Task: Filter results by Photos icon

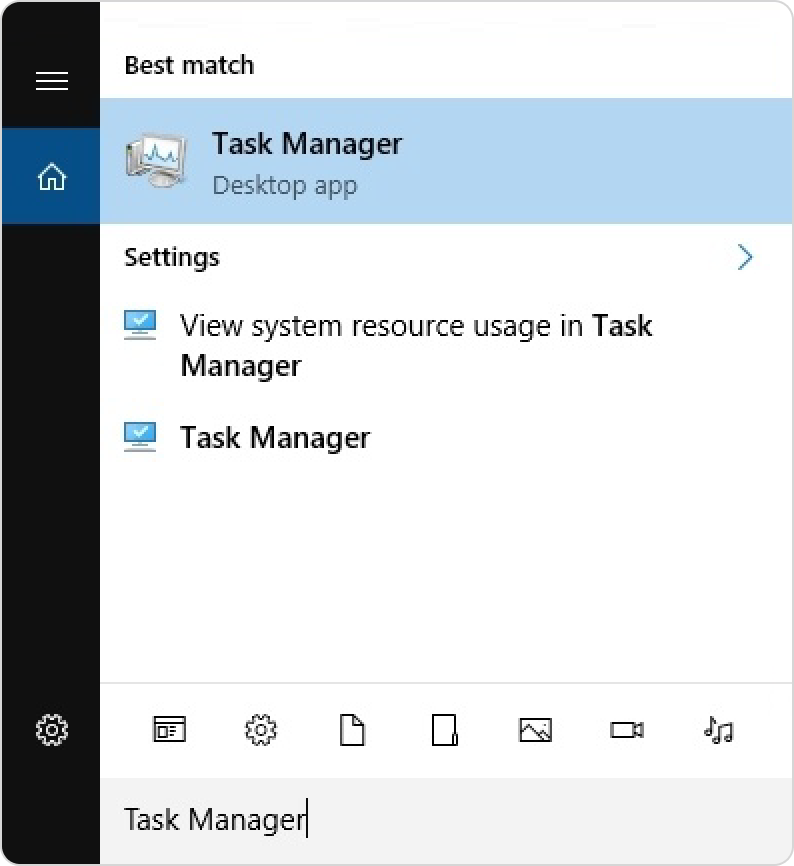Action: 536,730
